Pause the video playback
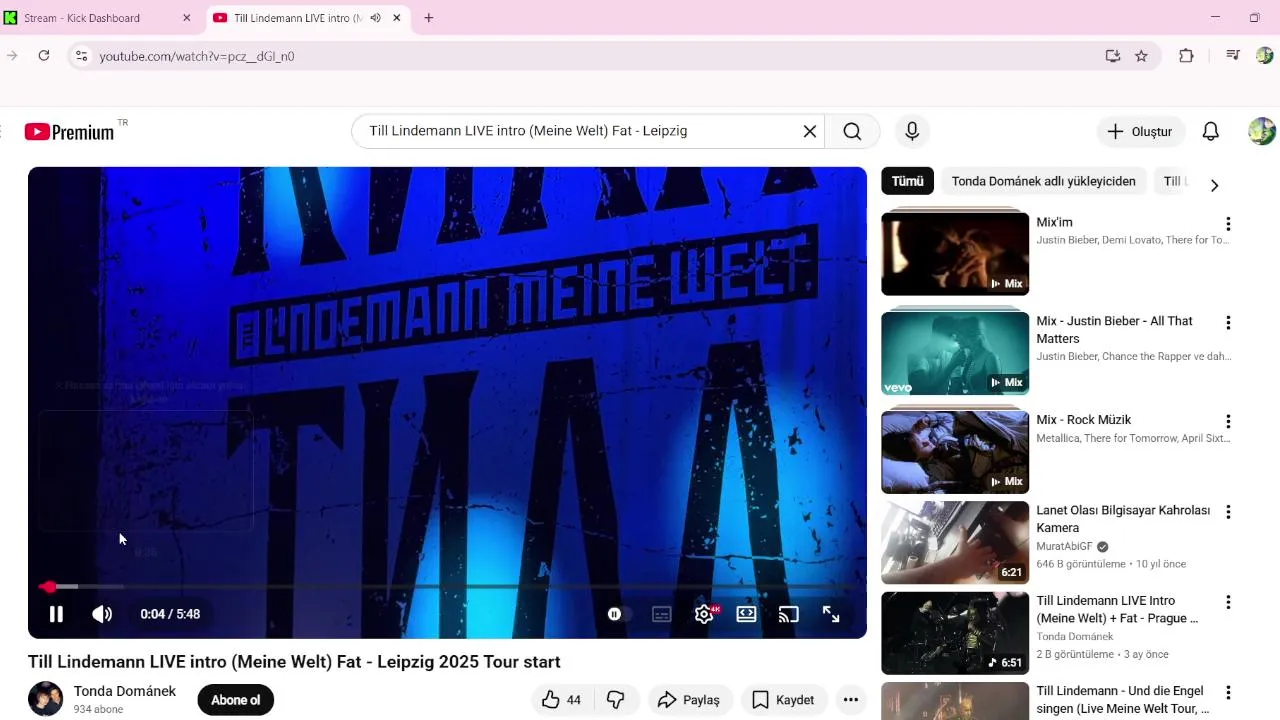1280x720 pixels. click(56, 614)
